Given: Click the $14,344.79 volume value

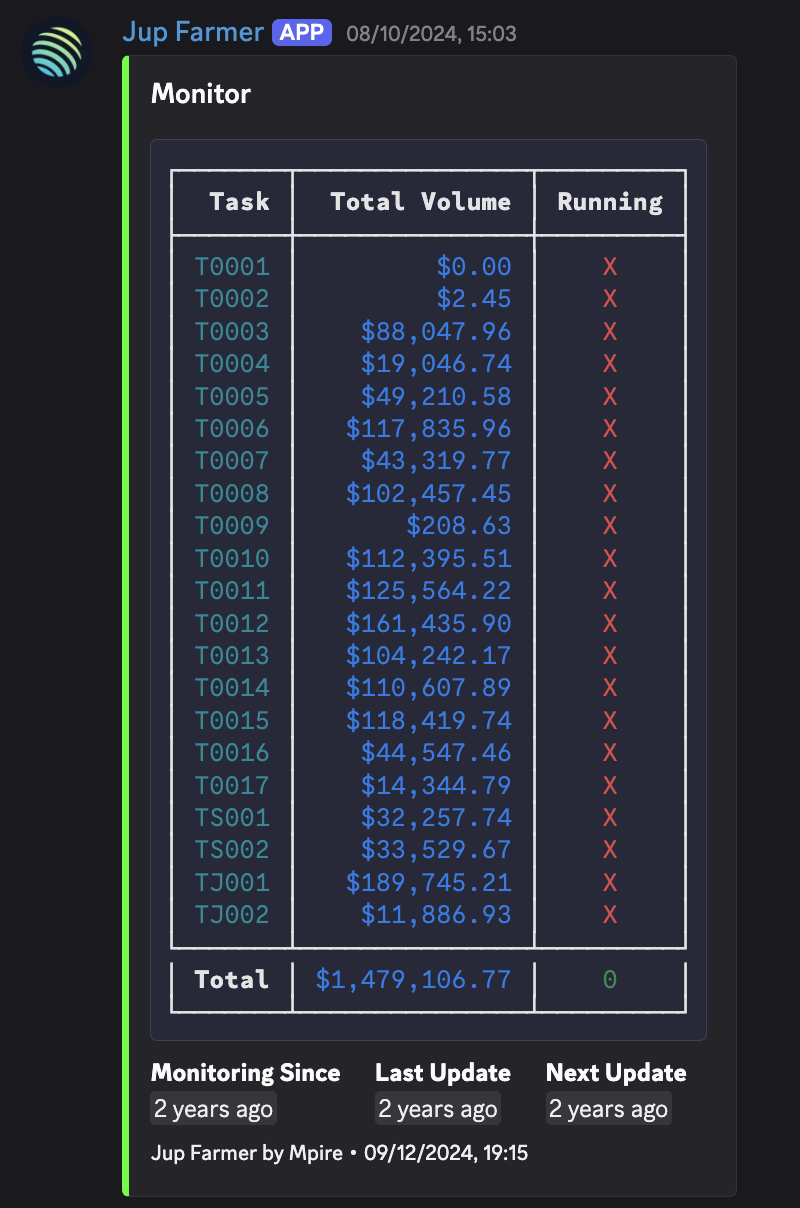Looking at the screenshot, I should 436,785.
